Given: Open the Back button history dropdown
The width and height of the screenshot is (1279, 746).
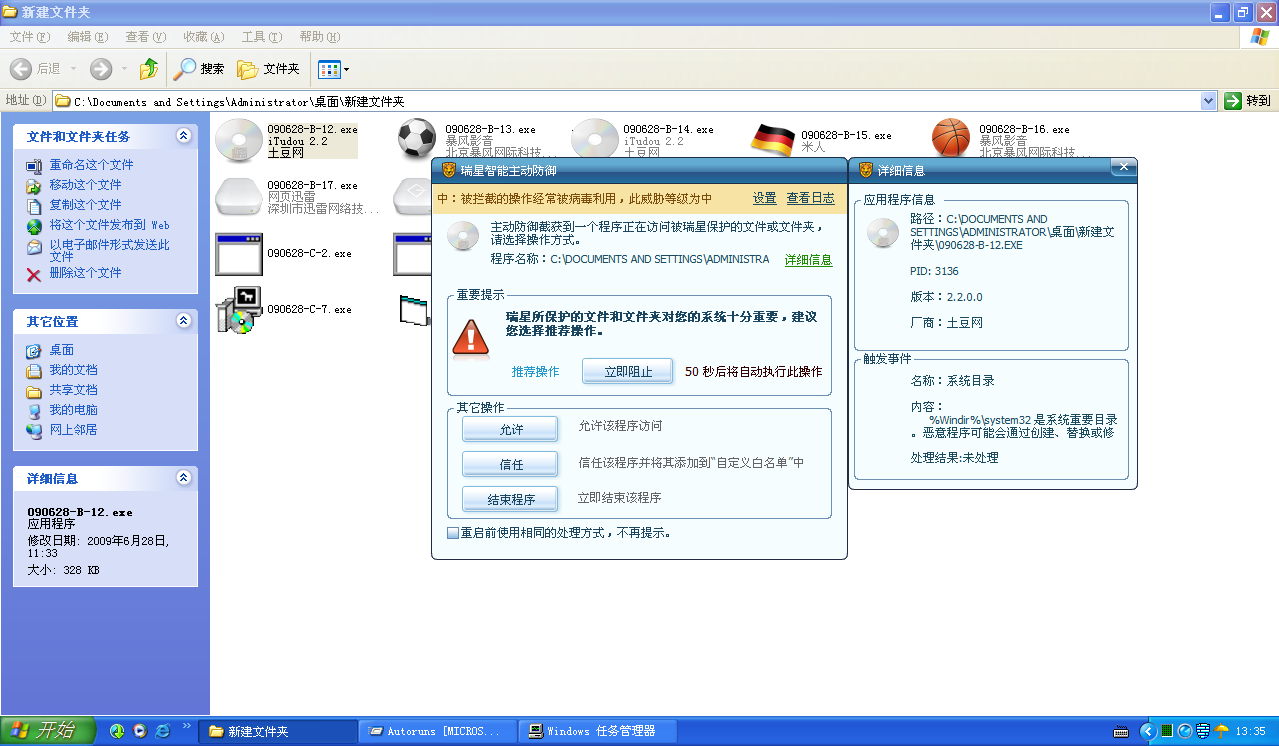Looking at the screenshot, I should pyautogui.click(x=73, y=69).
